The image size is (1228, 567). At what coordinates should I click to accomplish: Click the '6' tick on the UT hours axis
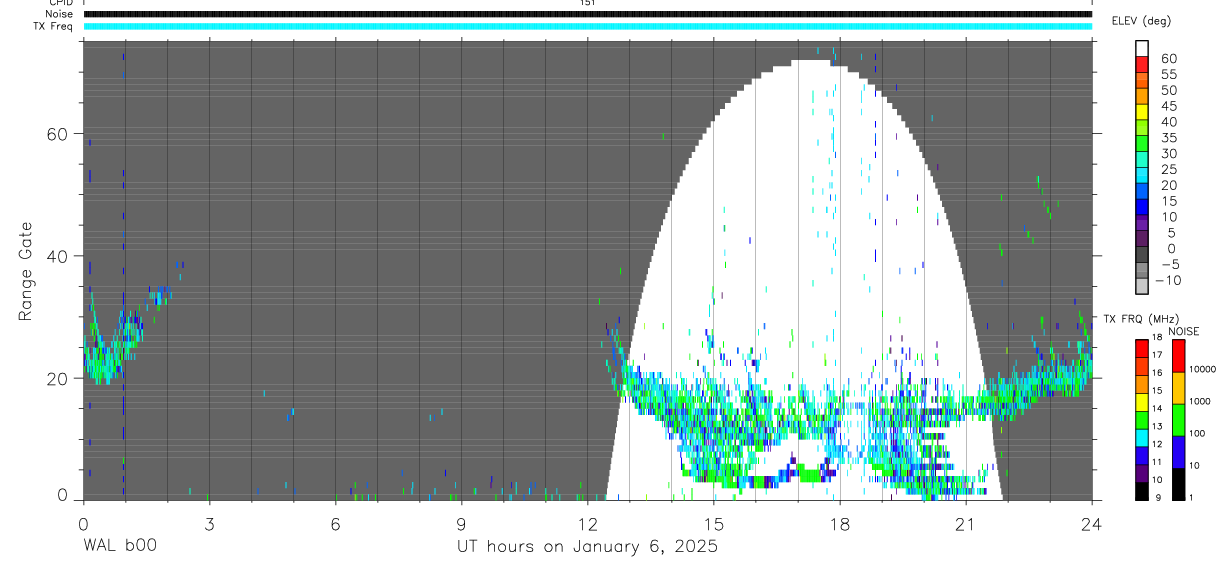click(x=335, y=523)
